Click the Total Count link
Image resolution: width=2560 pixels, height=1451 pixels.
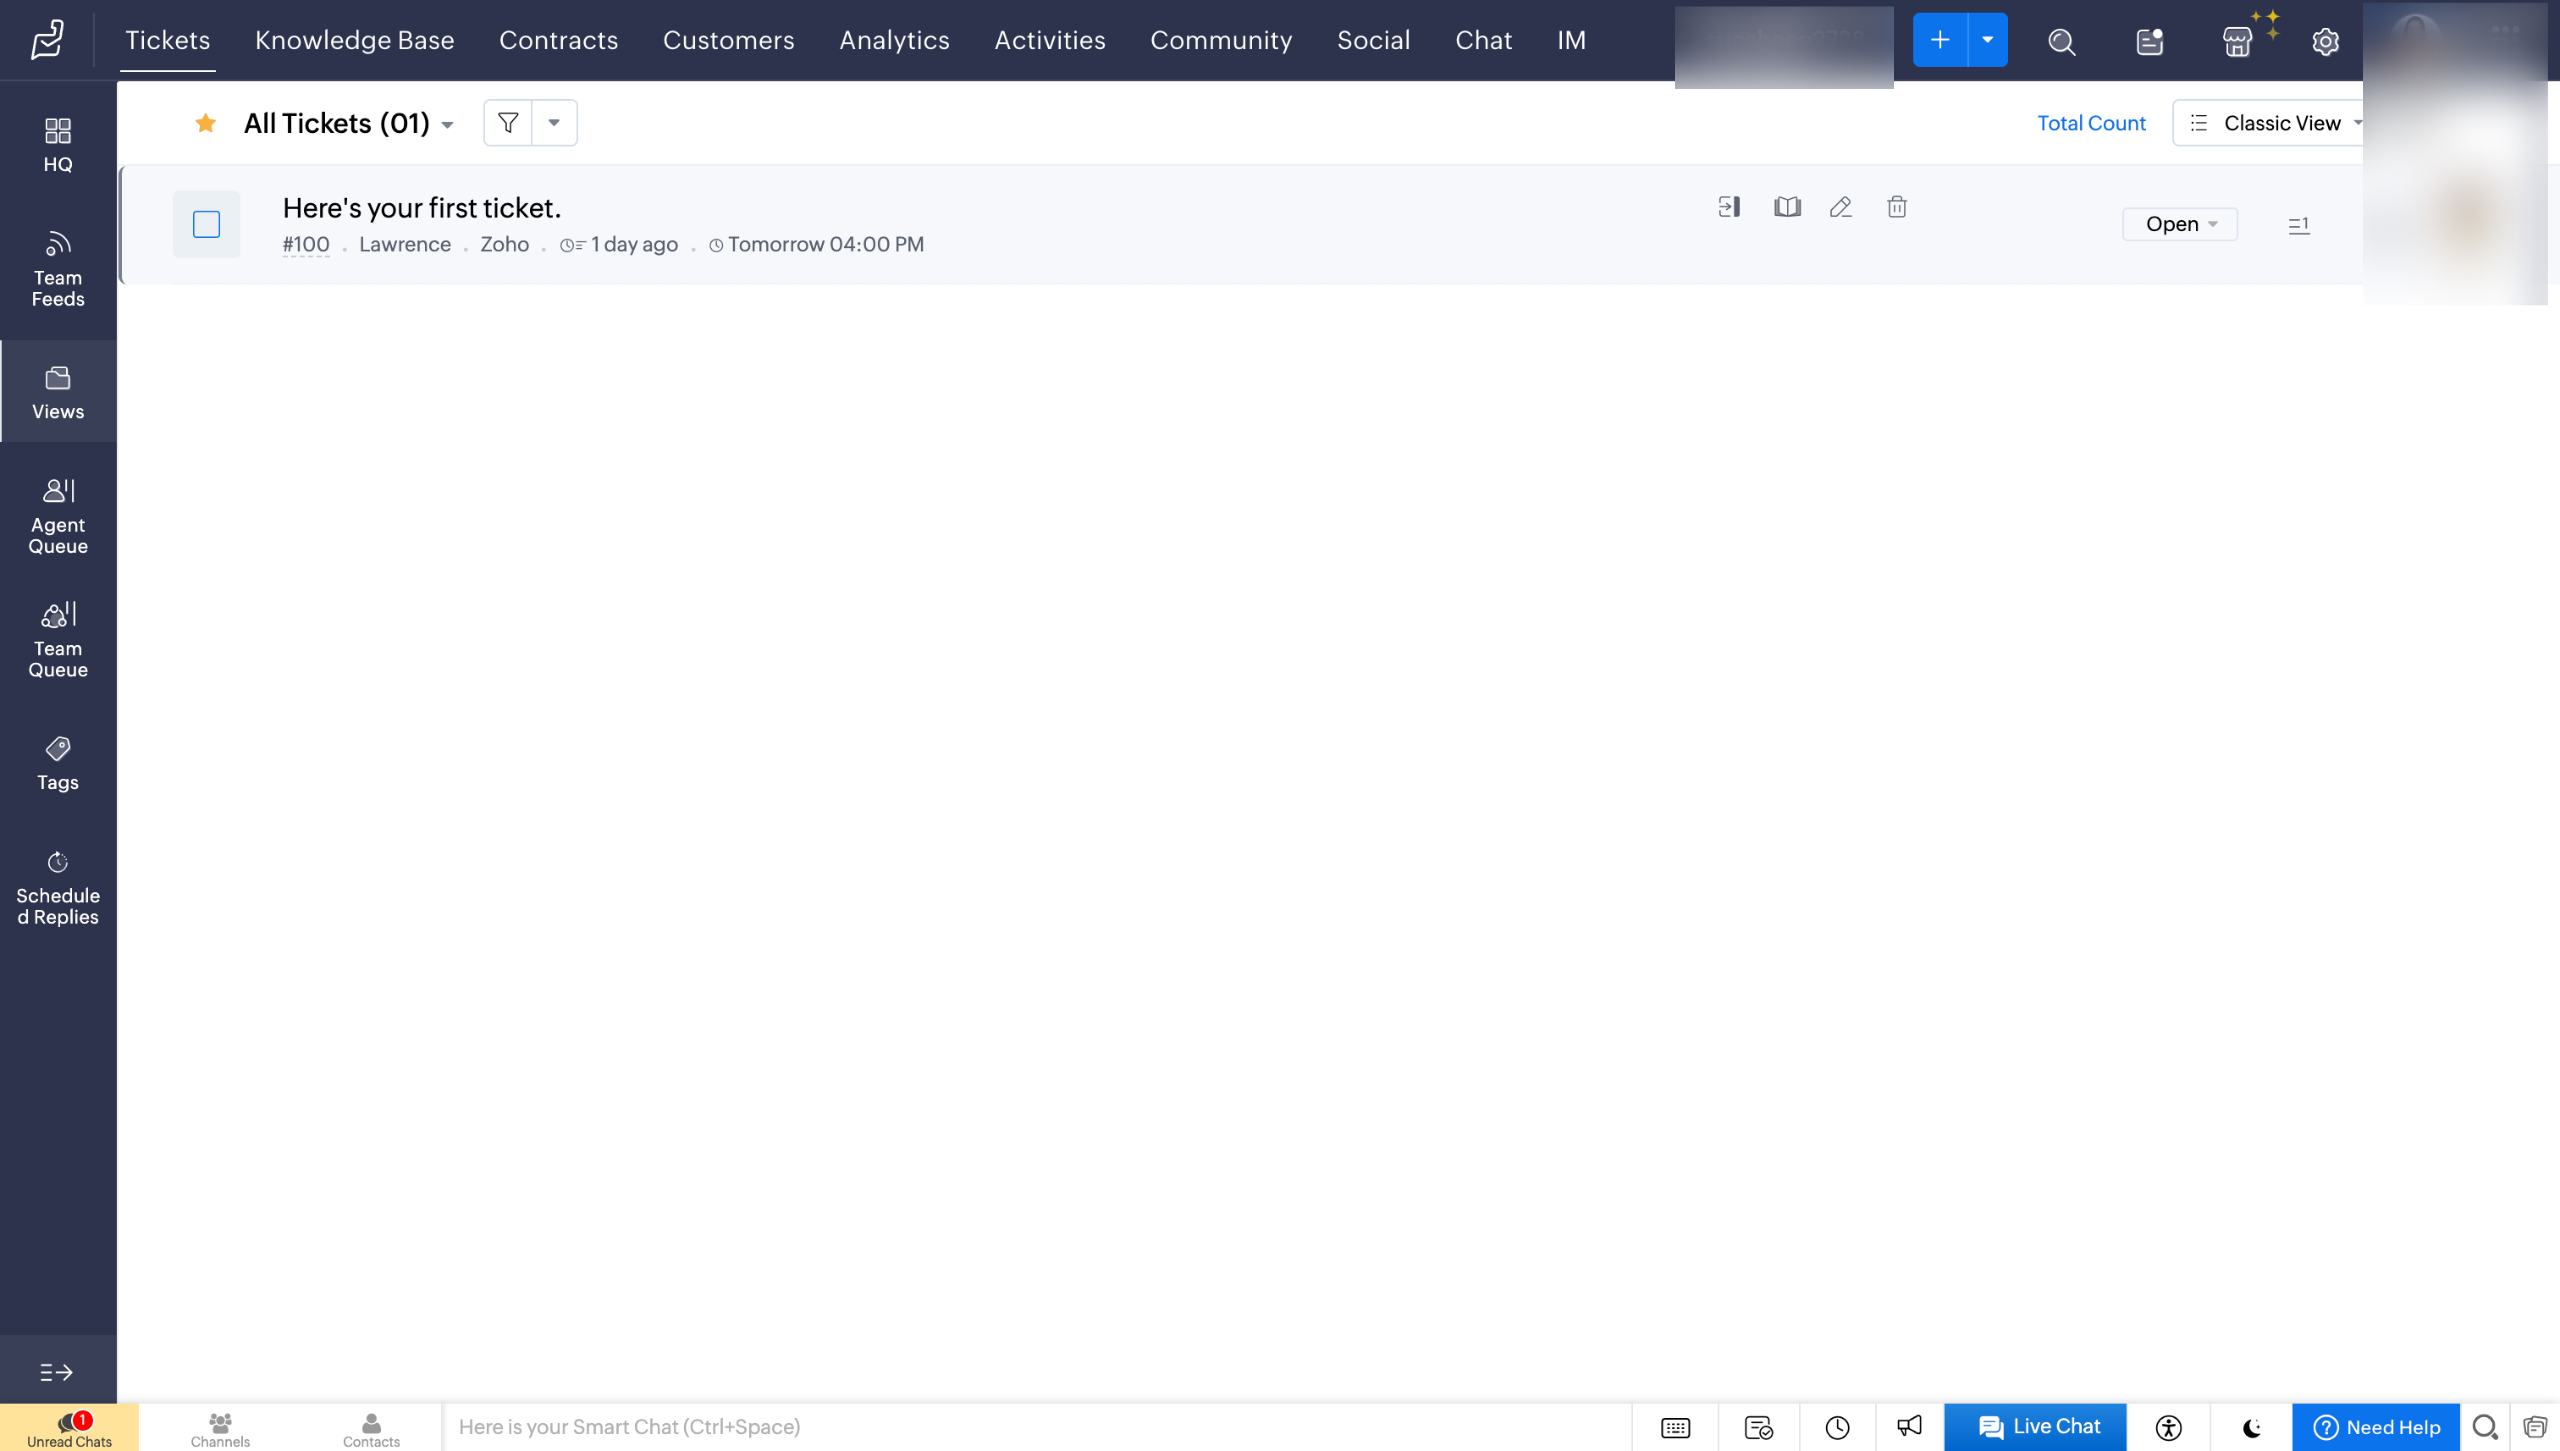point(2091,123)
